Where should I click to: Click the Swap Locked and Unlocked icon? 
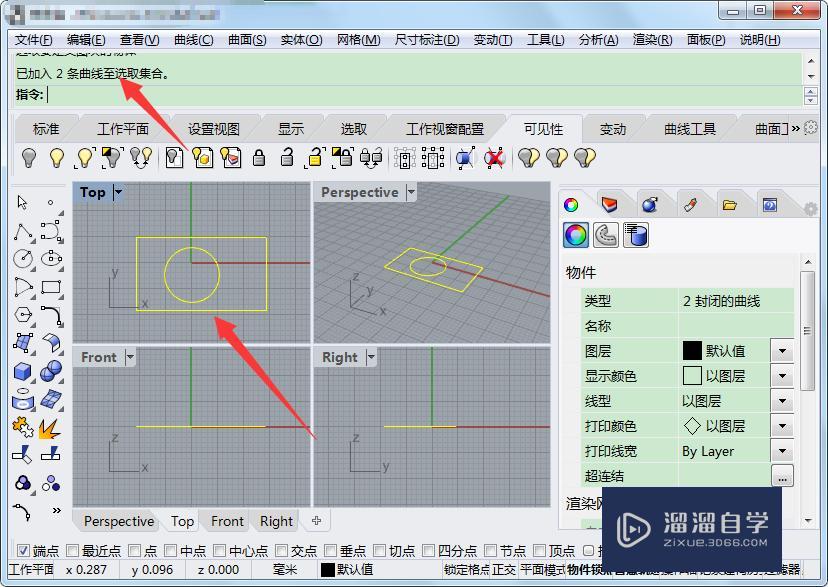tap(371, 157)
